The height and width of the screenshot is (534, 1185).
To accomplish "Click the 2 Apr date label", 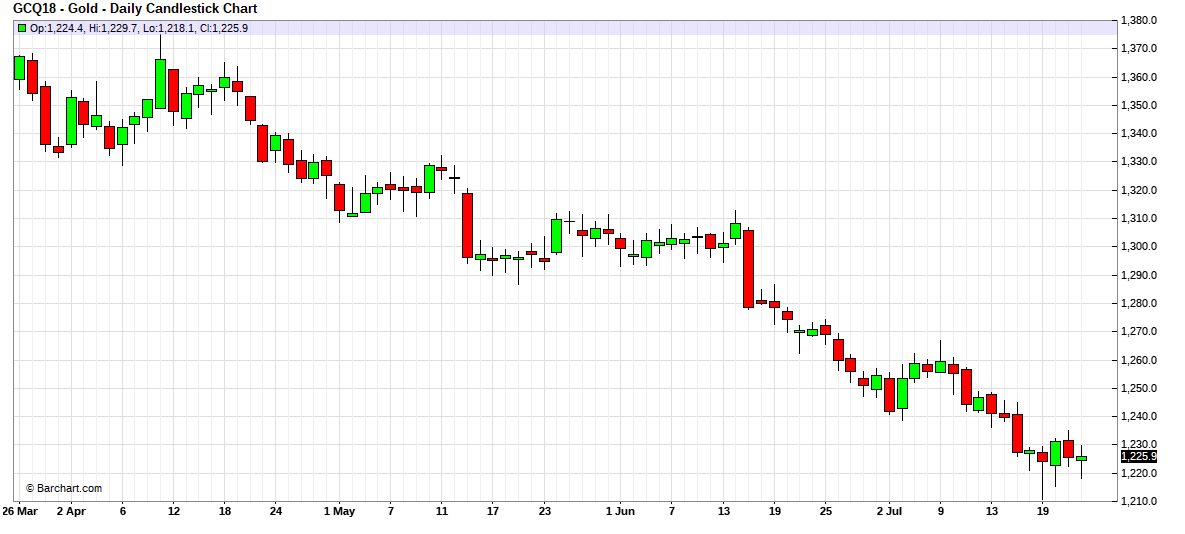I will tap(71, 511).
